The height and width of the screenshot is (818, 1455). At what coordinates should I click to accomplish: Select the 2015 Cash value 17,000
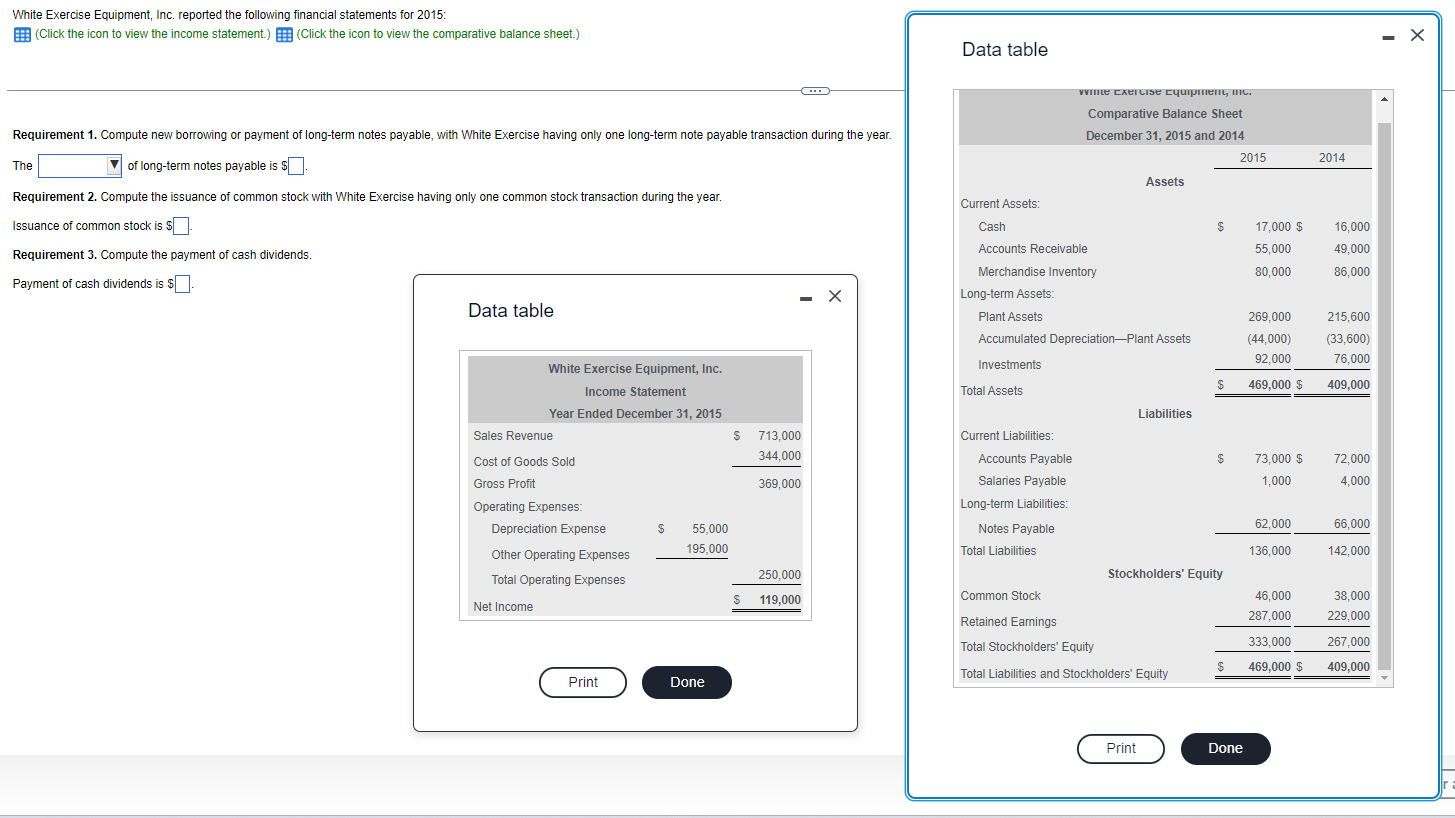point(1272,228)
